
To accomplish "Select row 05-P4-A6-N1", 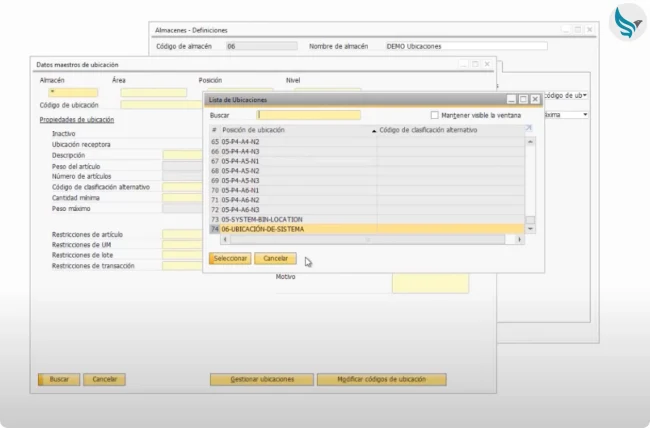I will point(367,190).
